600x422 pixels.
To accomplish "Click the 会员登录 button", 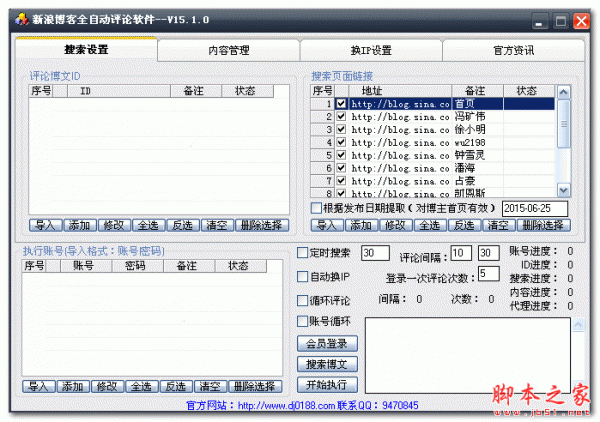I will click(x=327, y=344).
